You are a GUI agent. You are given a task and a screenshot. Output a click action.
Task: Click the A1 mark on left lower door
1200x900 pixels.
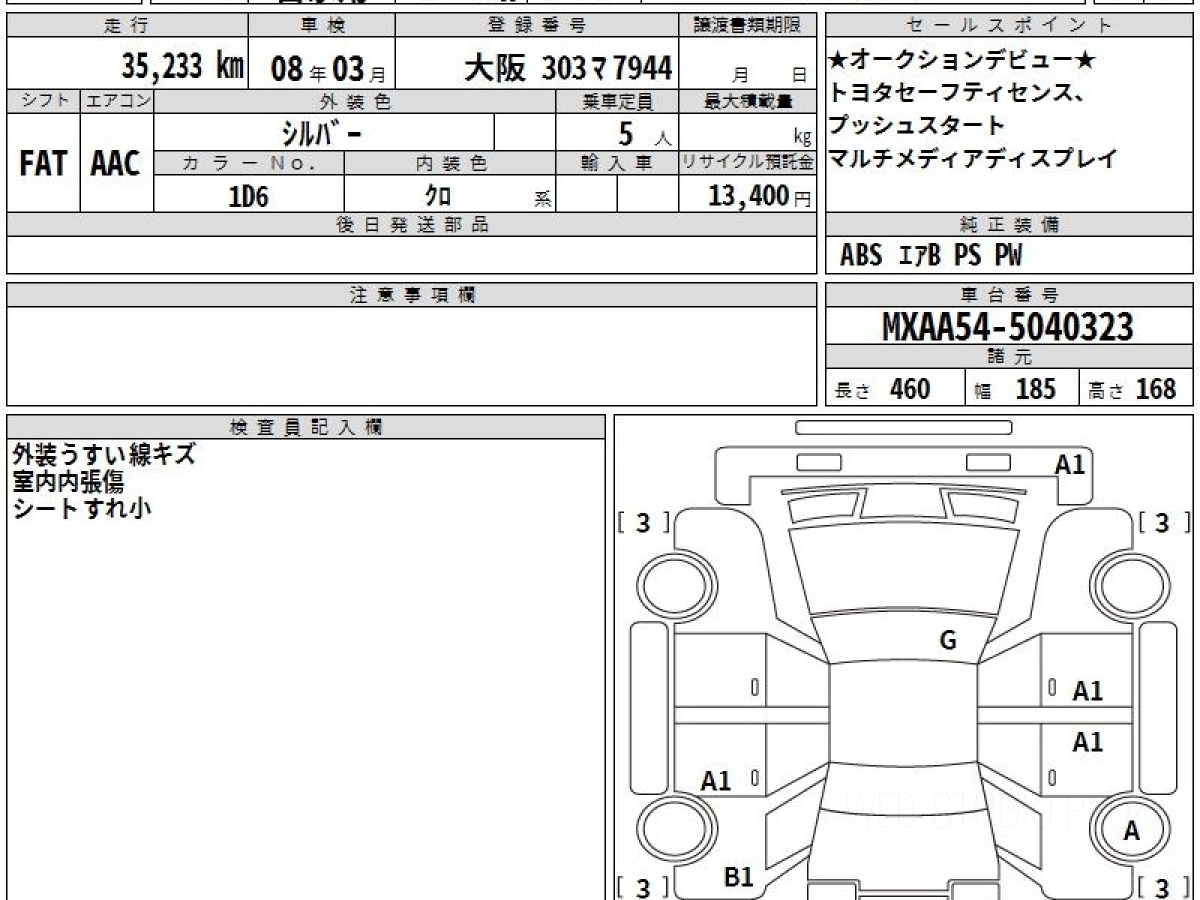click(716, 781)
